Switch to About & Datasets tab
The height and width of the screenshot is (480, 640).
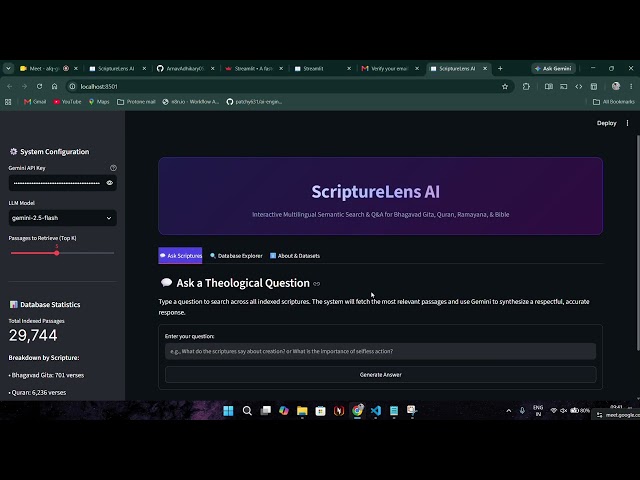tap(295, 256)
